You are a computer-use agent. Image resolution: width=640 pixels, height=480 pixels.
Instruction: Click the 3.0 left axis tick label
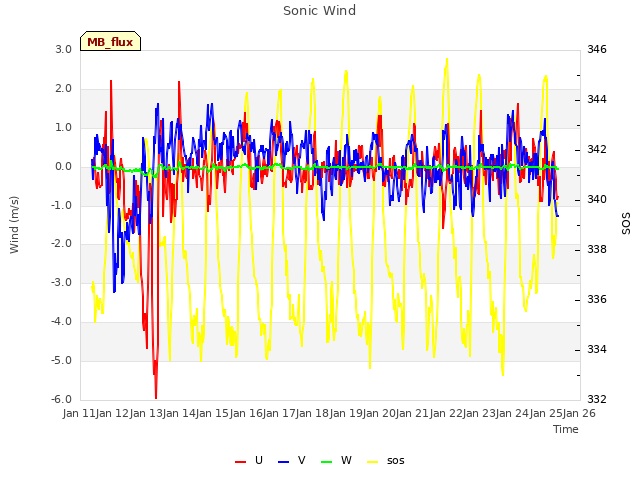(63, 49)
